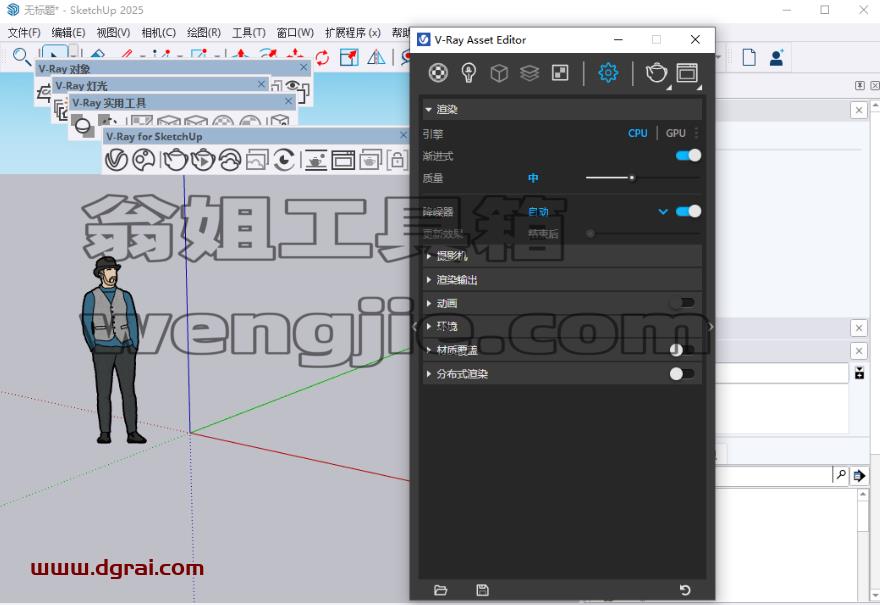
Task: Select the CPU render engine
Action: 638,133
